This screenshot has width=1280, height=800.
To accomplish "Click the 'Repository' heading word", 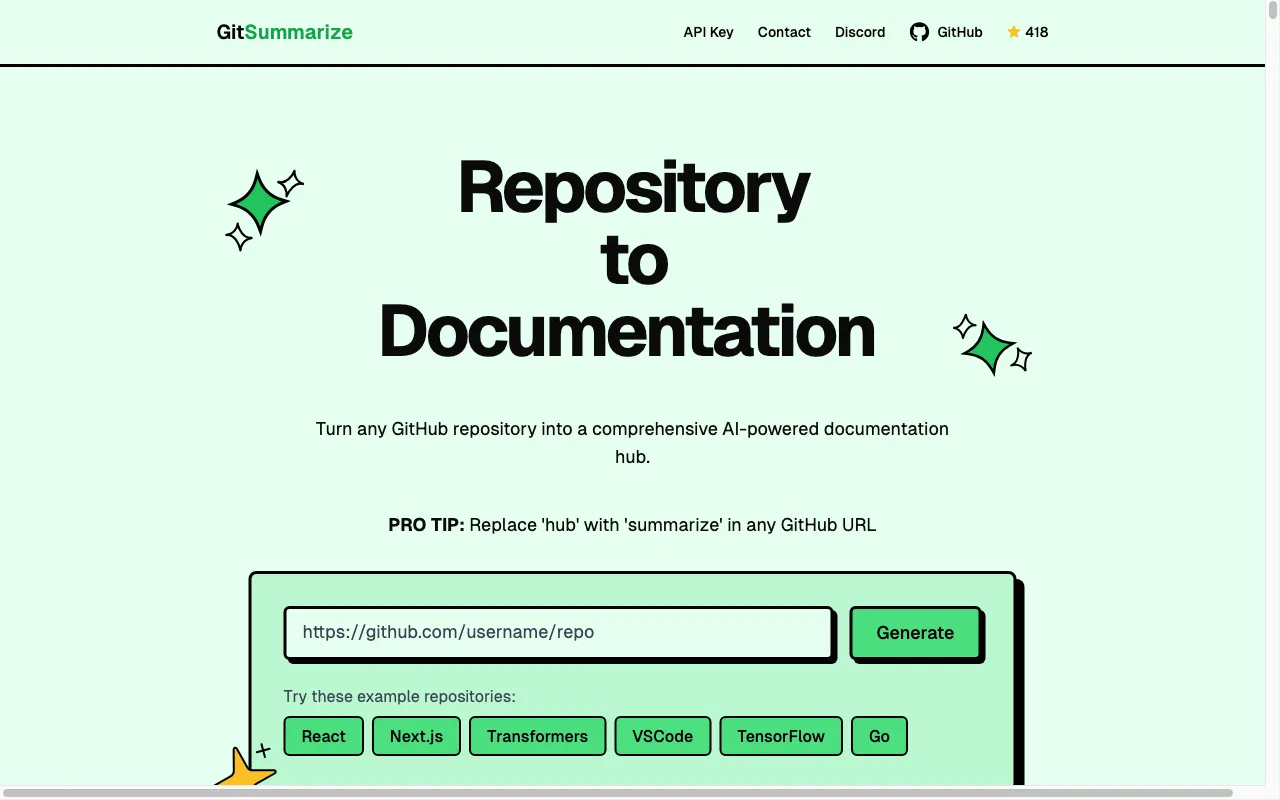I will 634,188.
